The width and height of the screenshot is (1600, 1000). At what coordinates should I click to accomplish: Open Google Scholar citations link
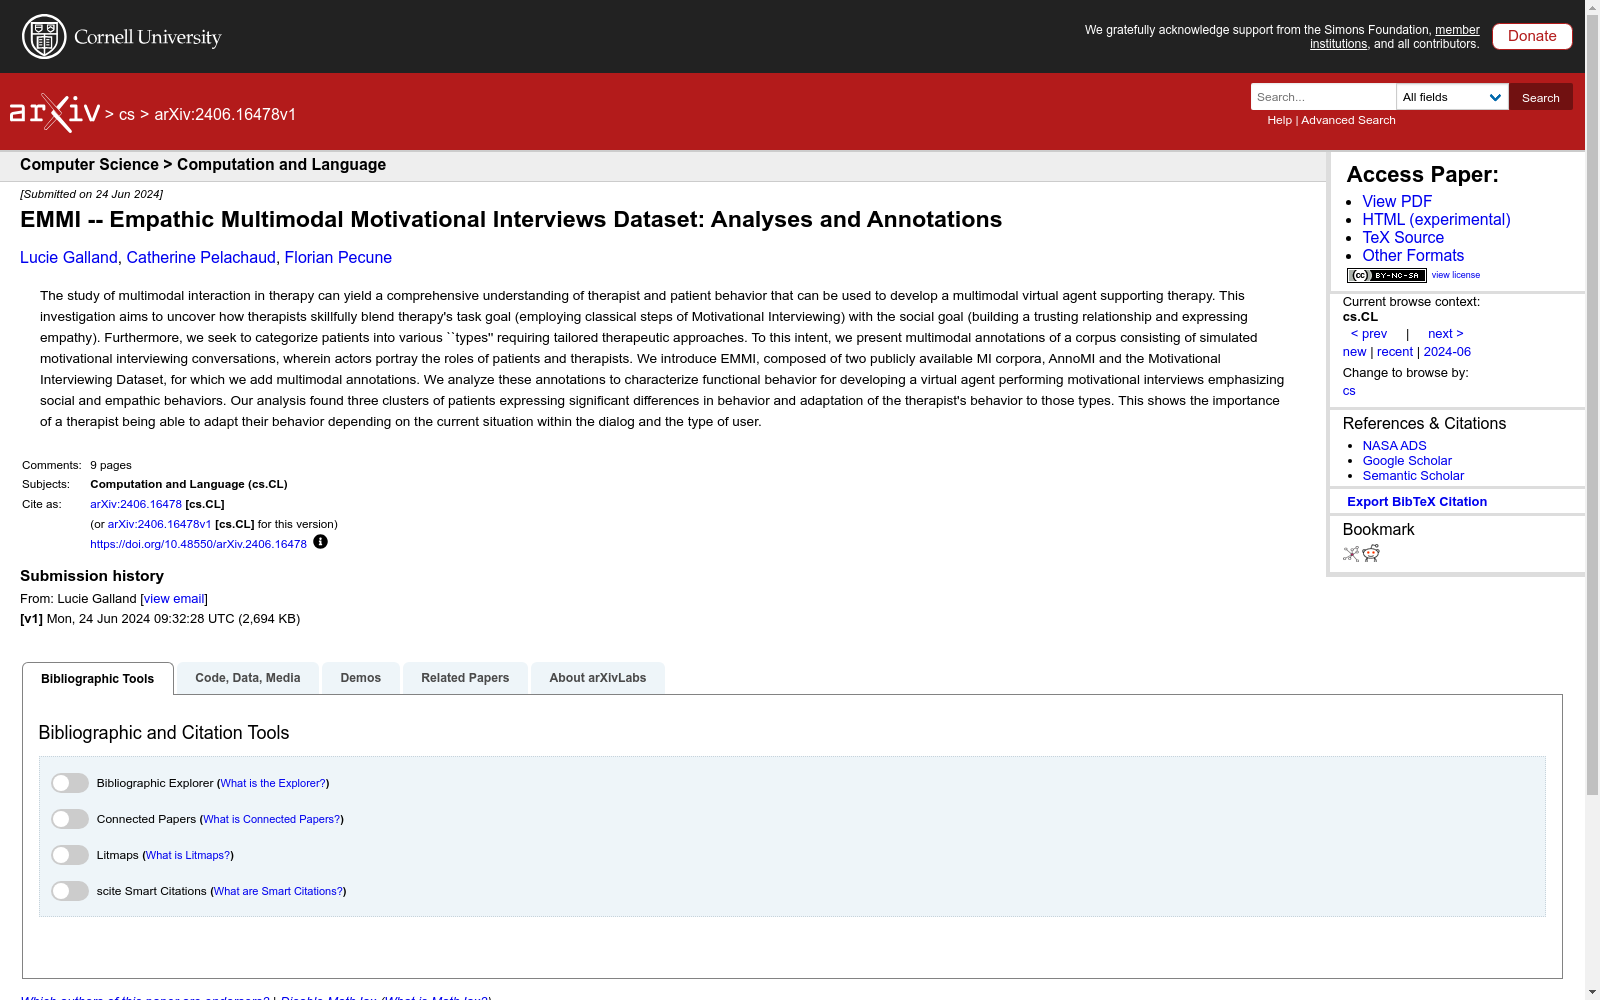tap(1407, 461)
